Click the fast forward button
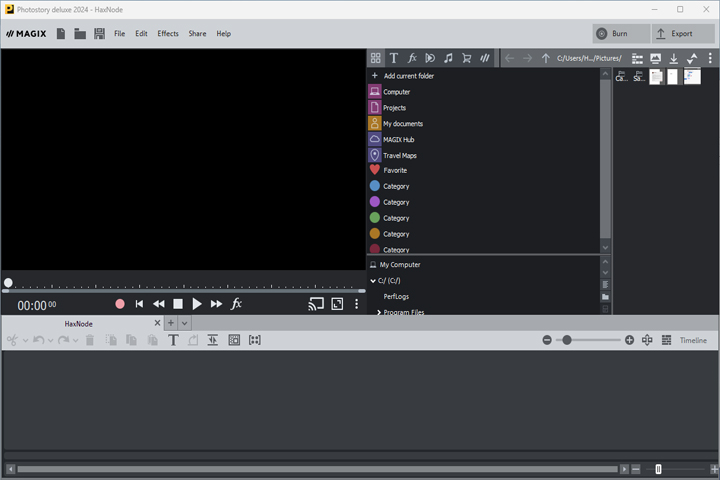720x480 pixels. pyautogui.click(x=216, y=304)
